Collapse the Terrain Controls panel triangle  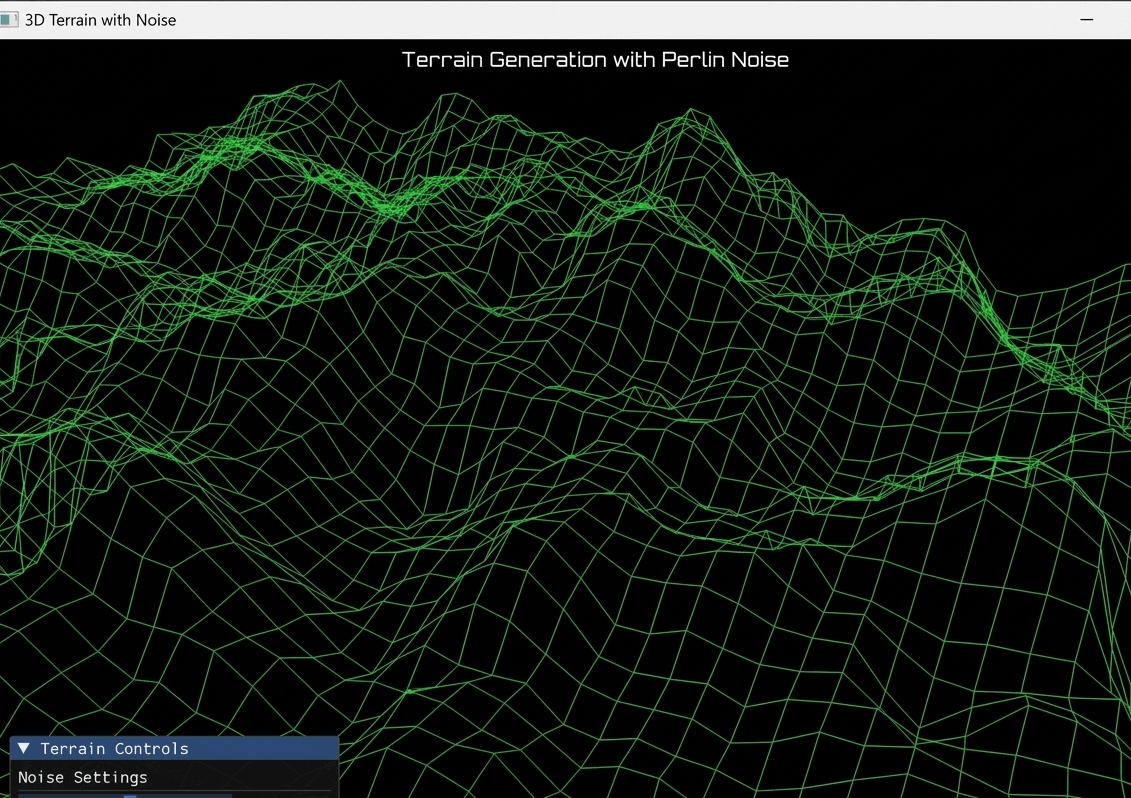24,748
